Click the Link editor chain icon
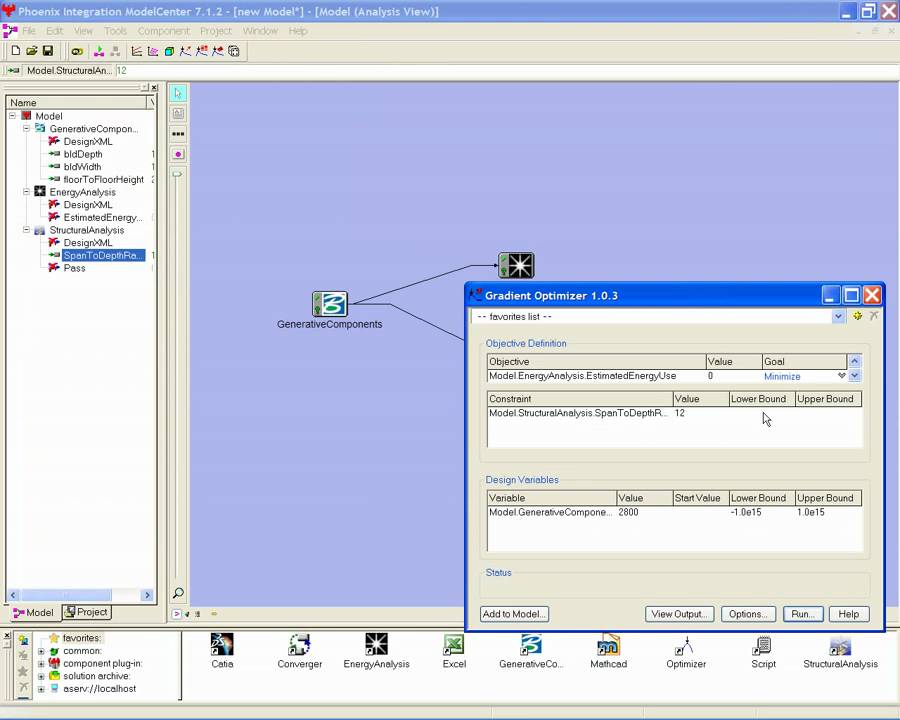900x720 pixels. [x=77, y=52]
